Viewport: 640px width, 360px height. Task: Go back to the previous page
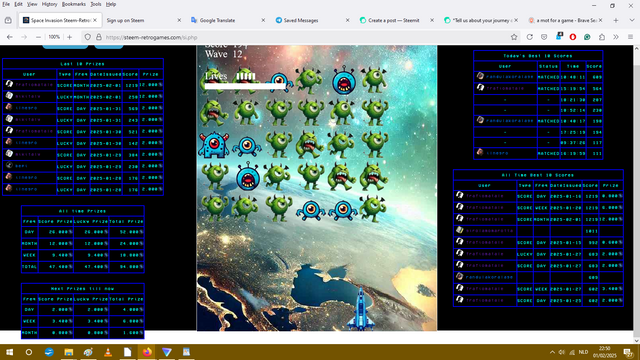(x=10, y=37)
